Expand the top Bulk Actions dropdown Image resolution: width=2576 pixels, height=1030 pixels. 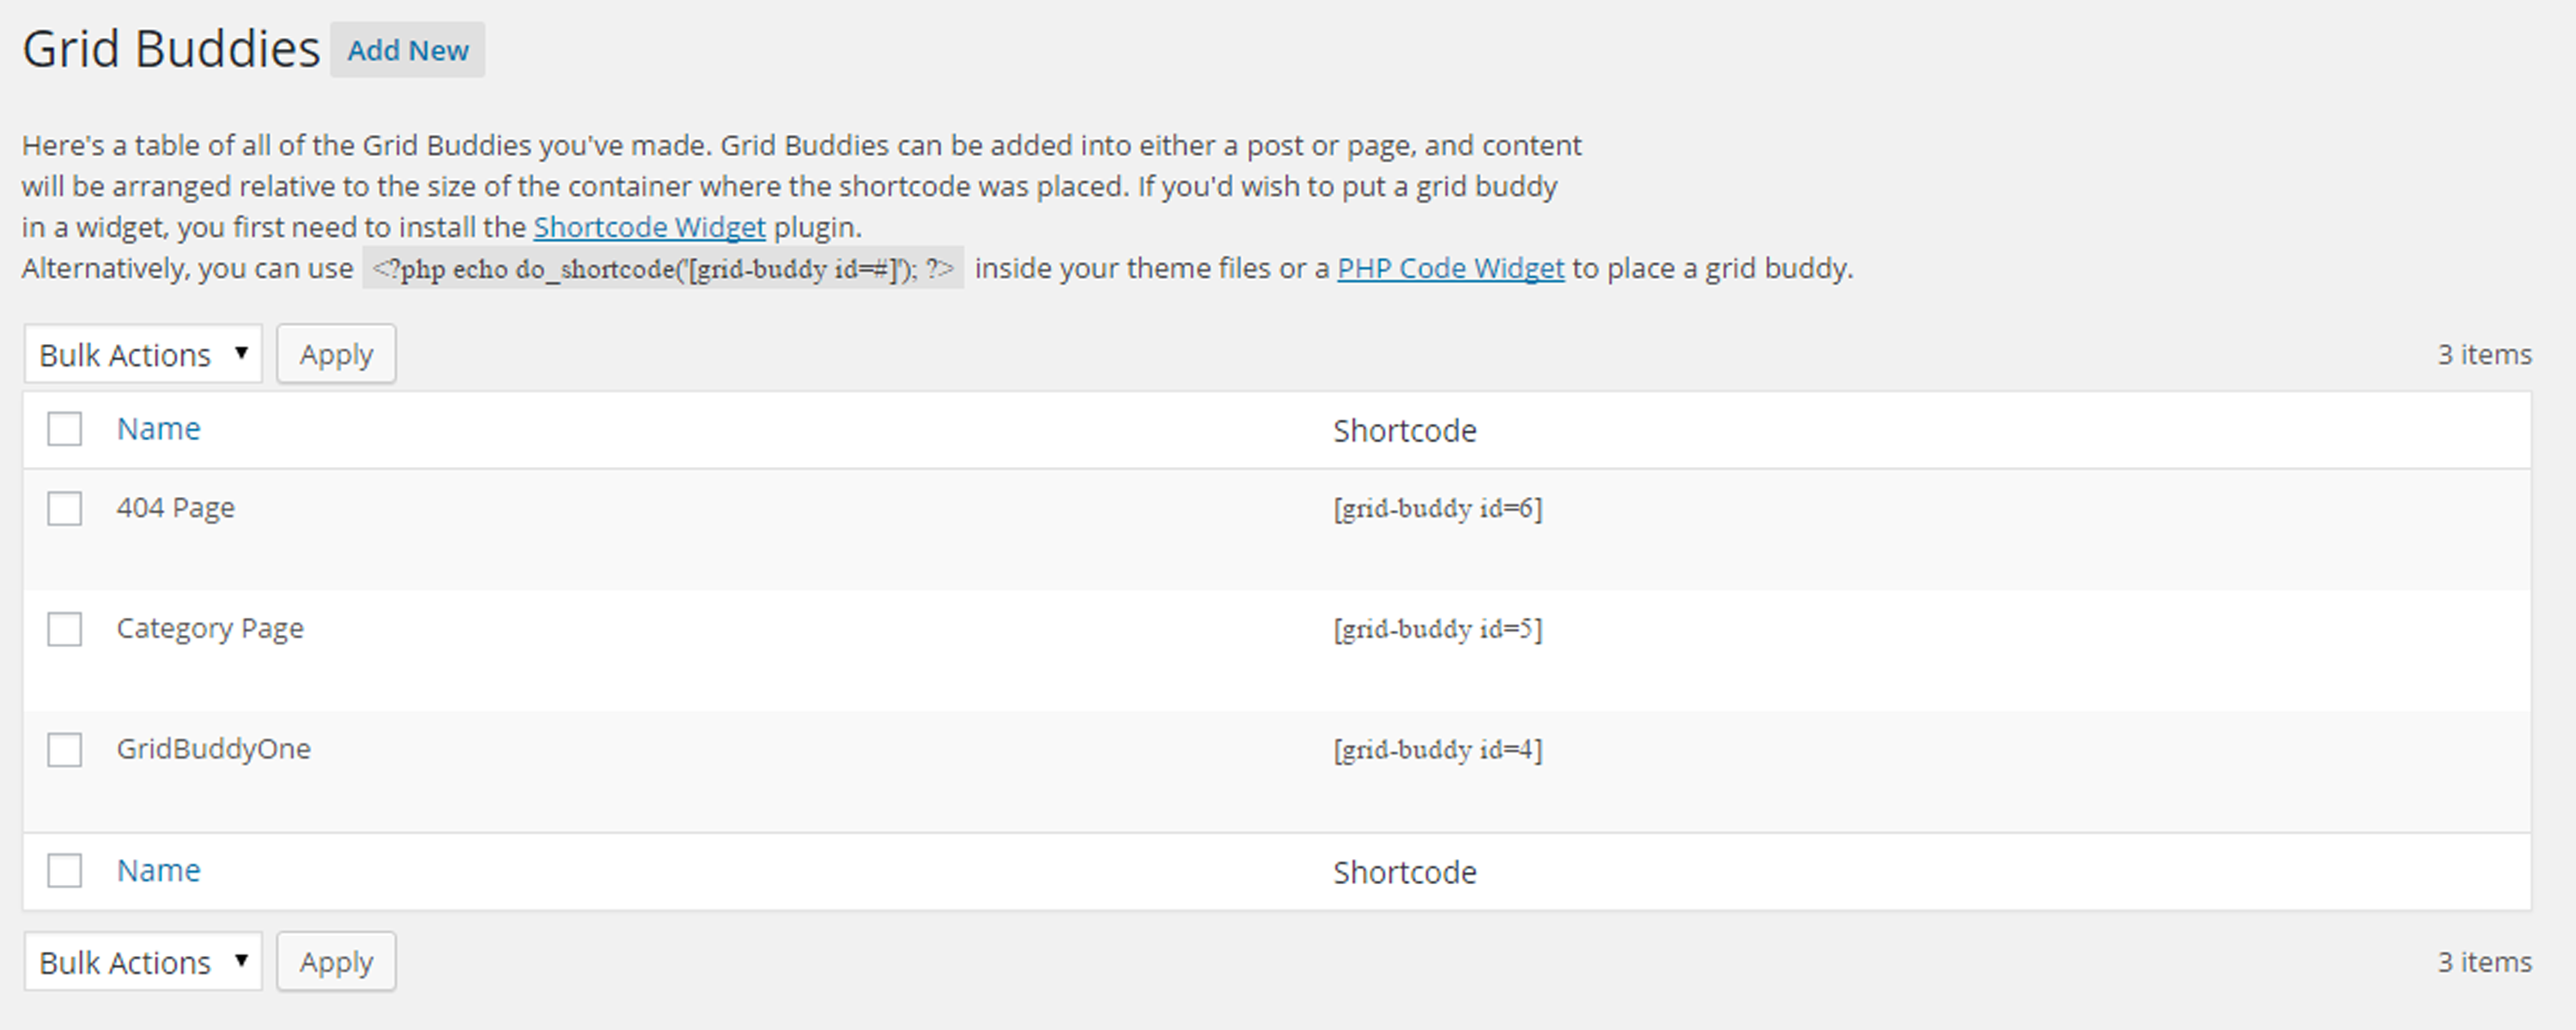coord(143,354)
